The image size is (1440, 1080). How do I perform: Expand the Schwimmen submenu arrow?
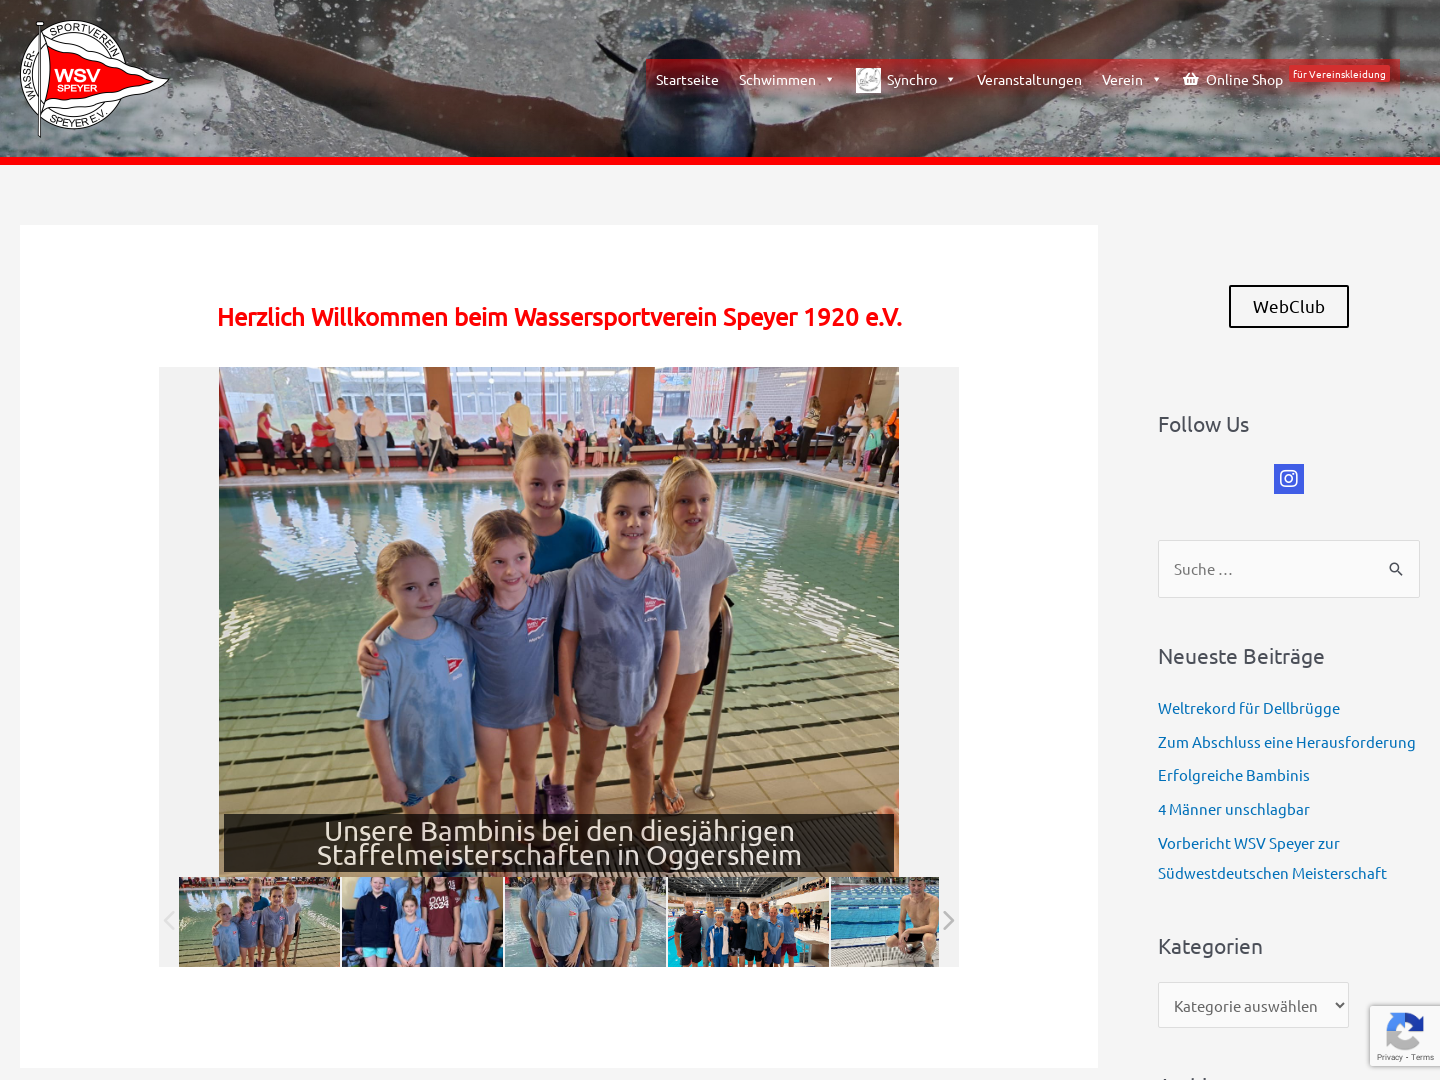tap(829, 80)
